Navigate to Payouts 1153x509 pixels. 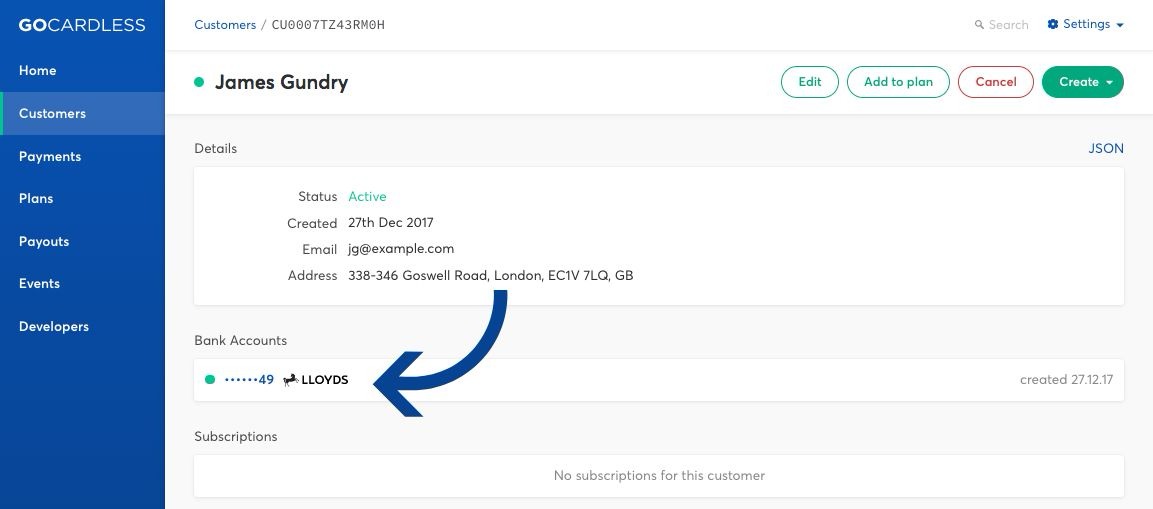[44, 241]
